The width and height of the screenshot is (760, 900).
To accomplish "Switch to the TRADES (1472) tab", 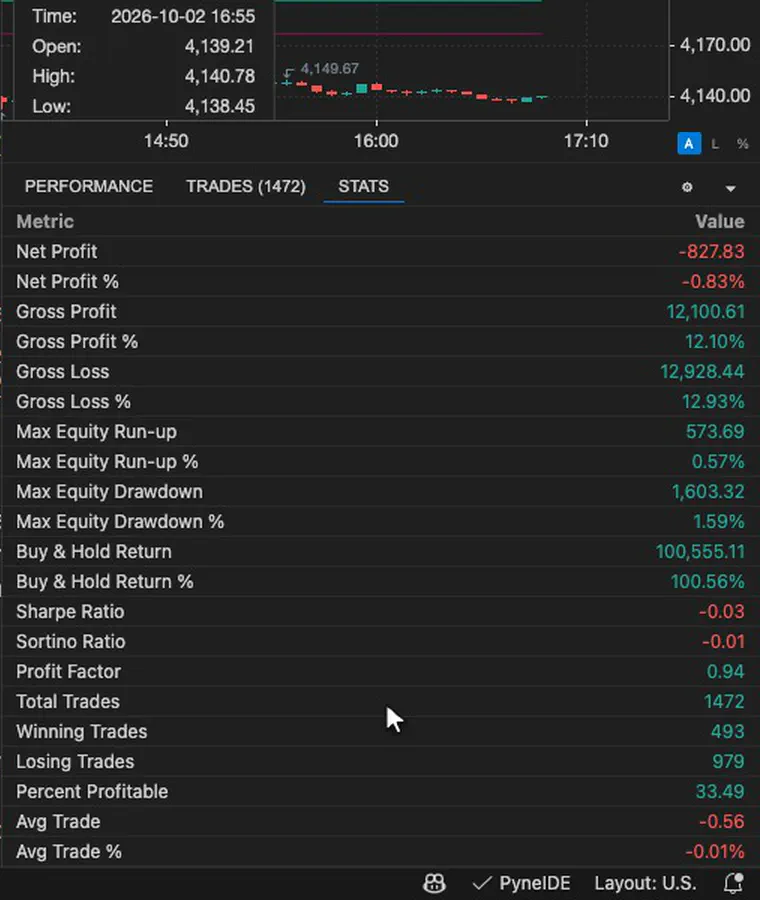I will 246,187.
